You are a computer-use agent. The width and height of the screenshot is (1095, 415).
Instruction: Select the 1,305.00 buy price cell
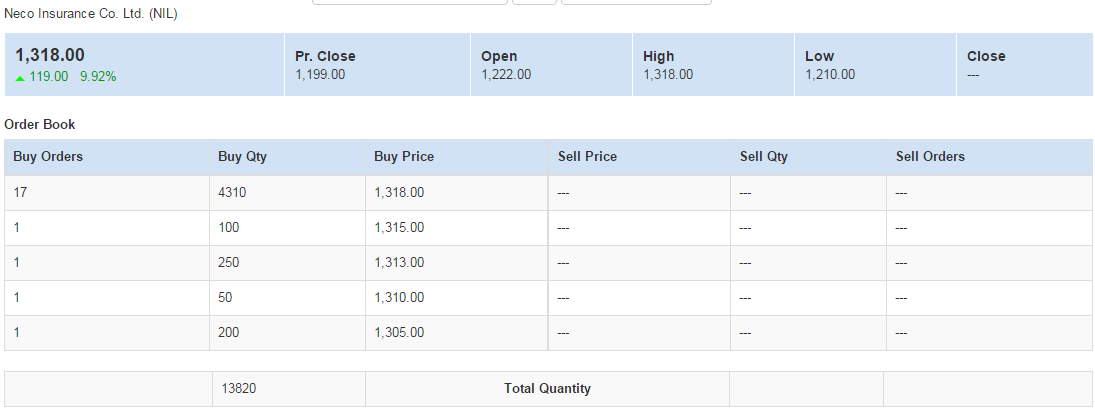(457, 333)
